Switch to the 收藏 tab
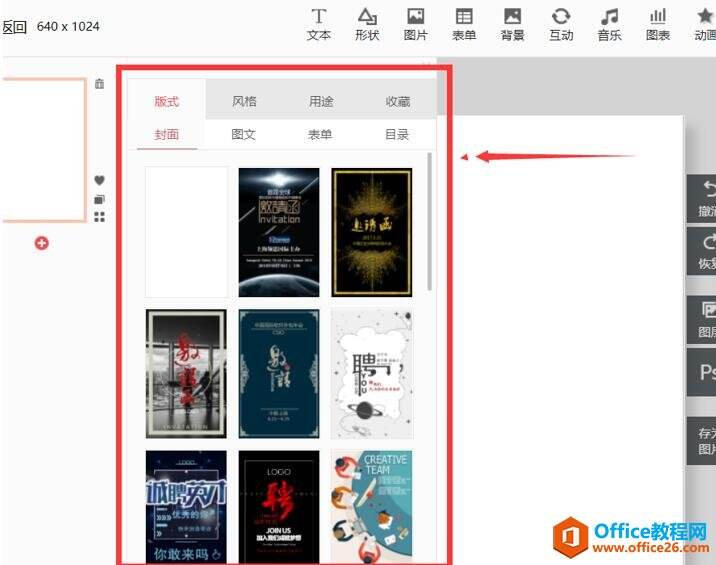 tap(398, 101)
